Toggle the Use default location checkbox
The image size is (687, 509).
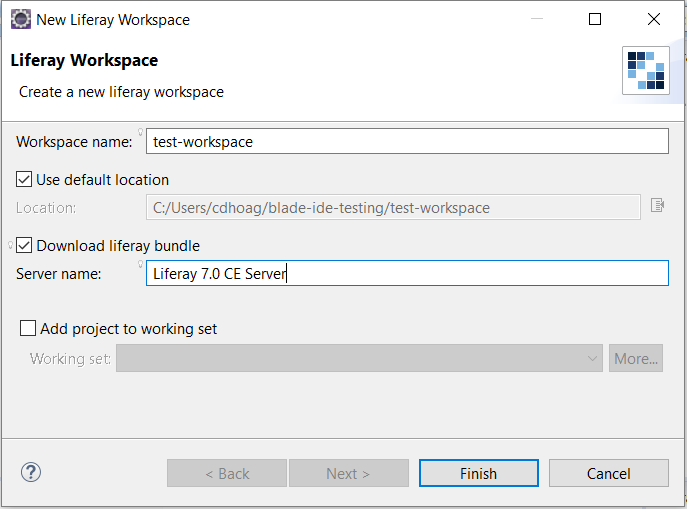pyautogui.click(x=24, y=180)
